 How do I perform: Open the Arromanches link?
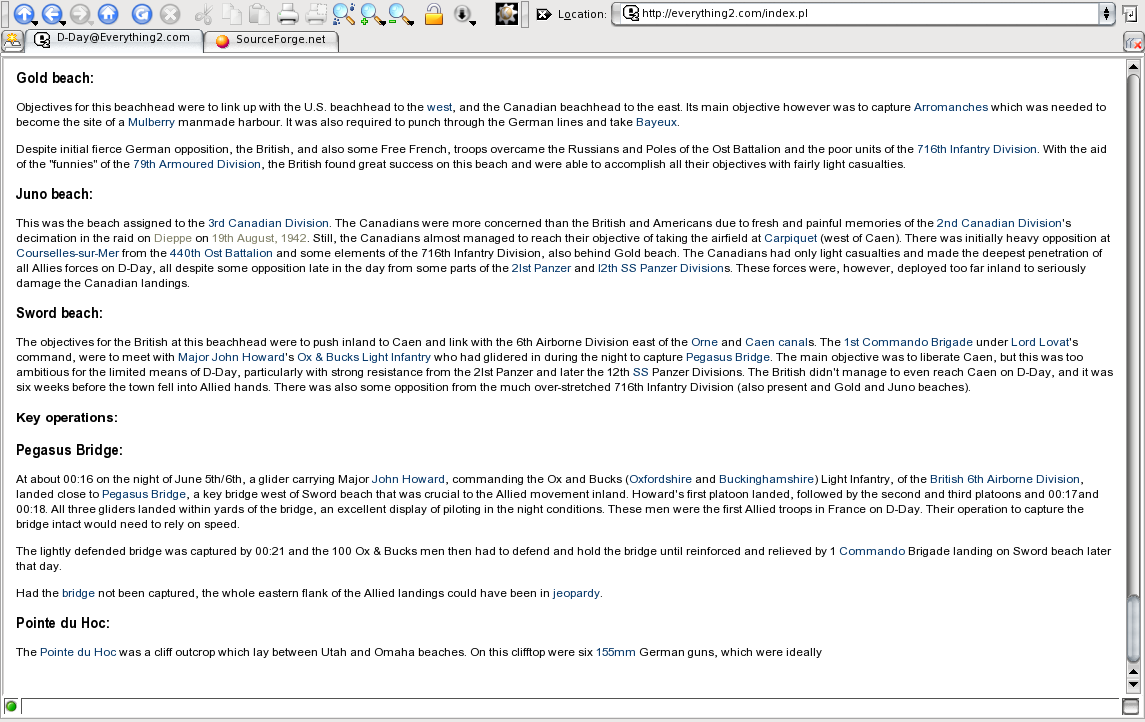click(951, 107)
